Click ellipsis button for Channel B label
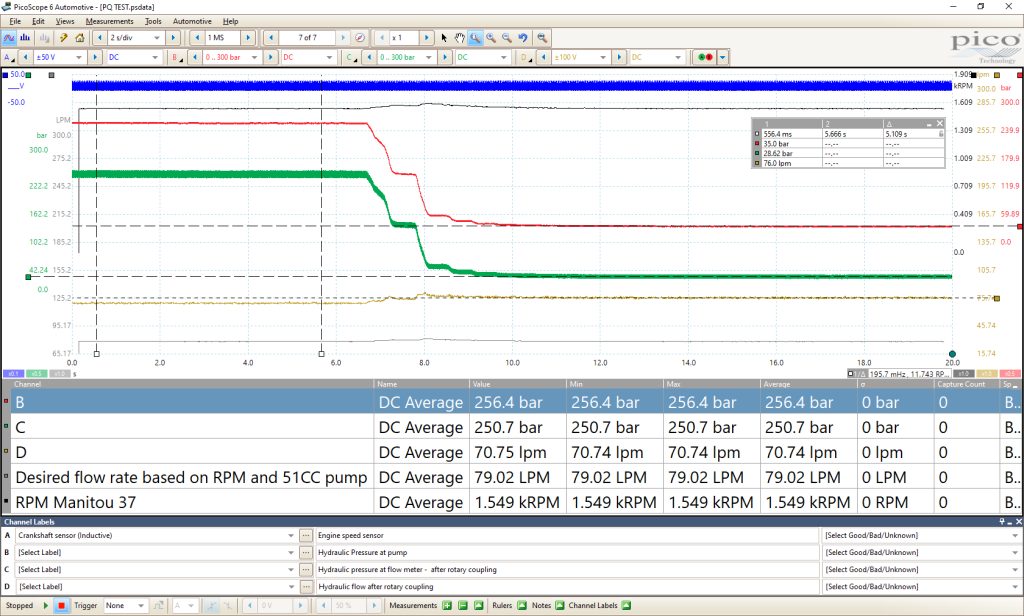 tap(305, 553)
